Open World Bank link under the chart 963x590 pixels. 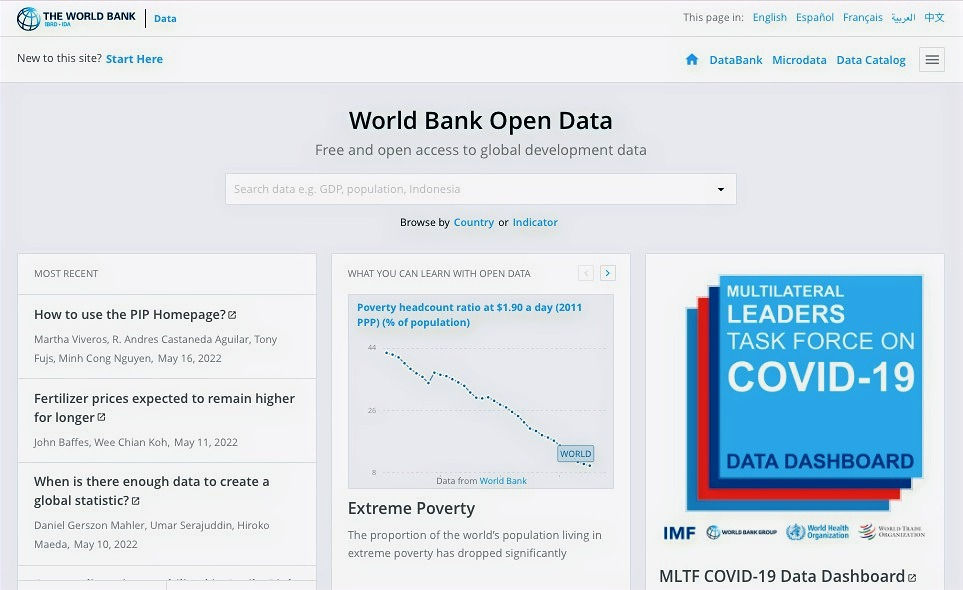pos(503,481)
